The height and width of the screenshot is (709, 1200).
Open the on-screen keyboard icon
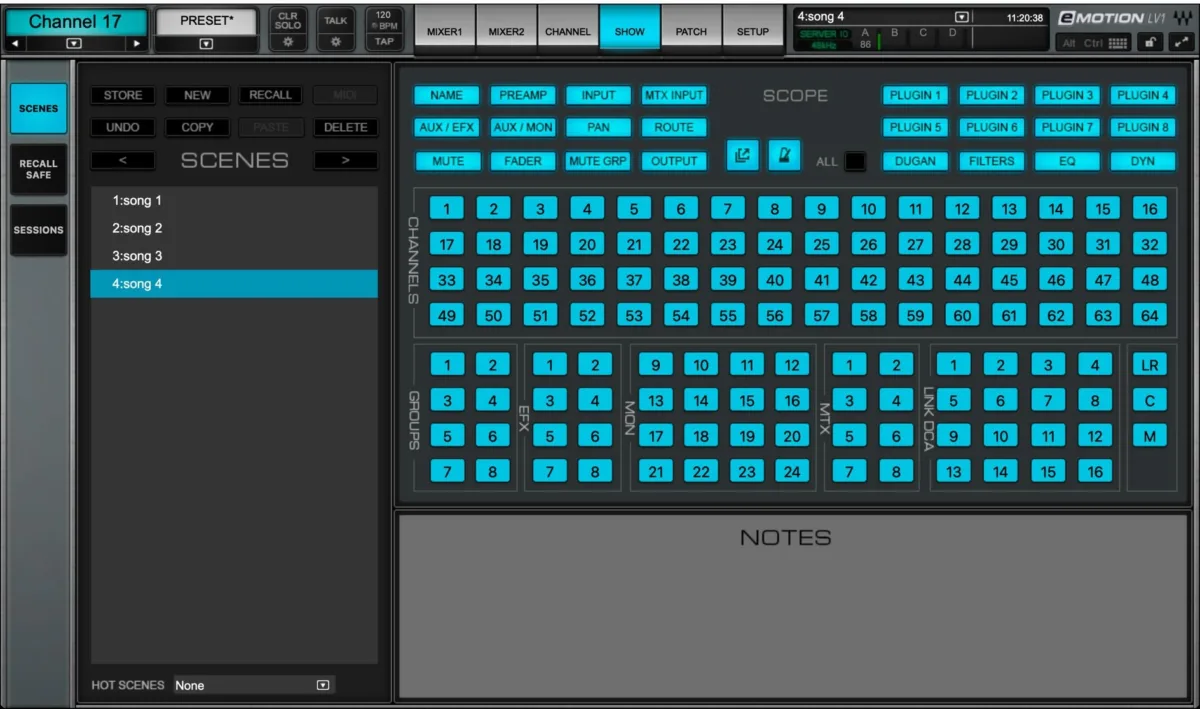[1118, 43]
